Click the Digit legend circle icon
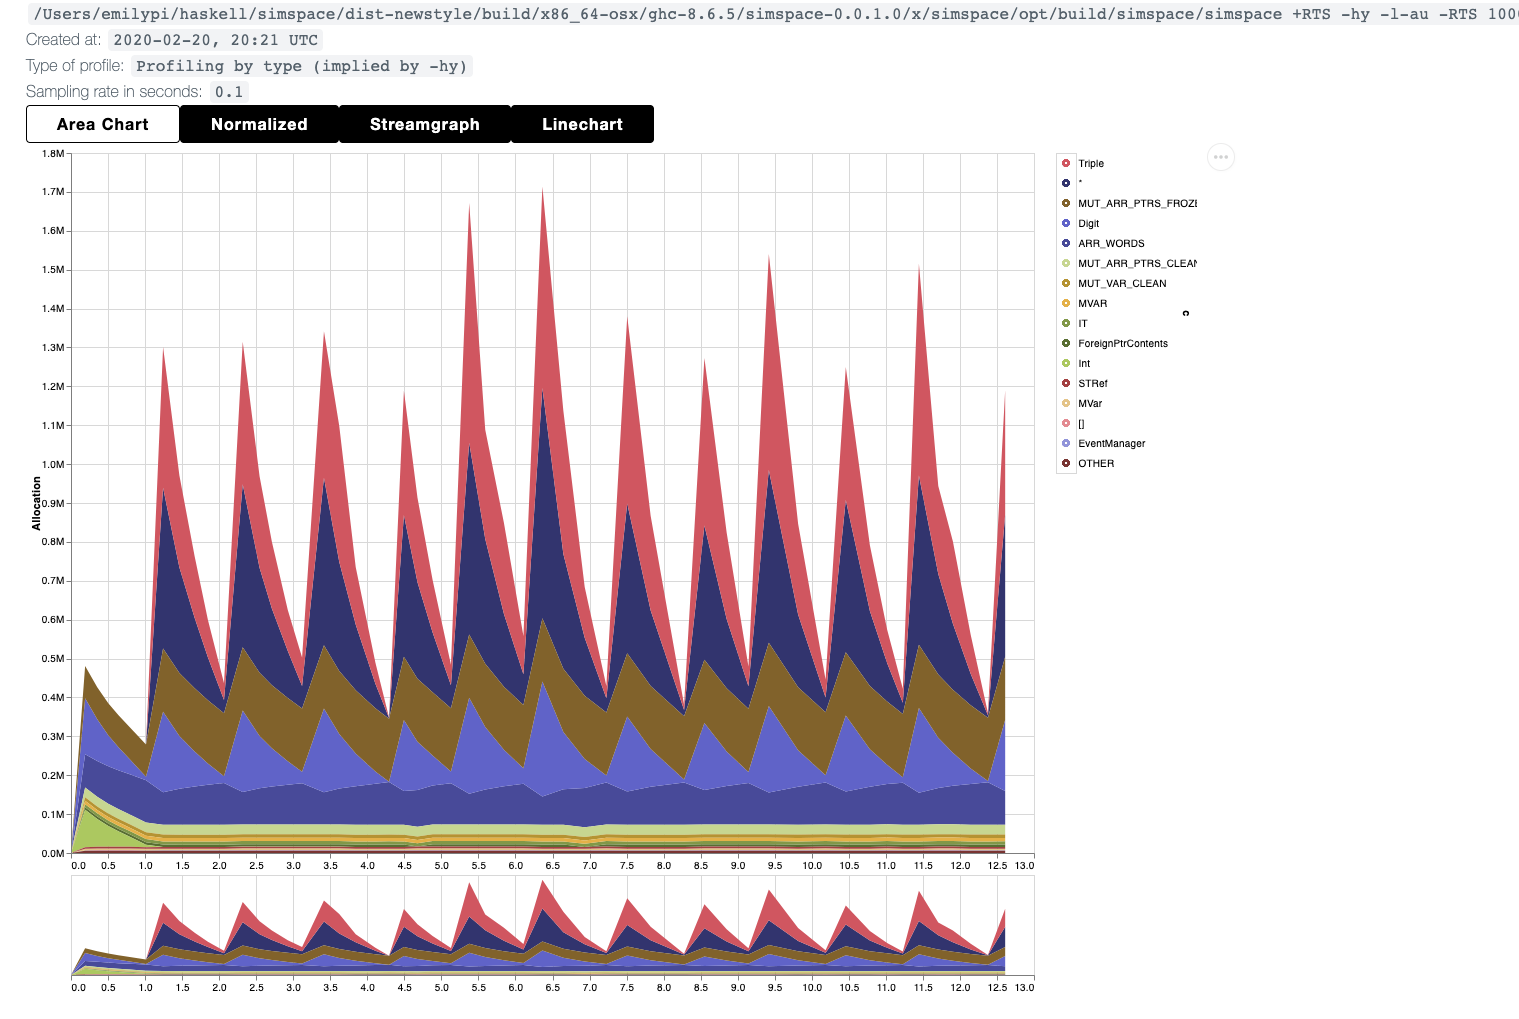 pos(1066,223)
